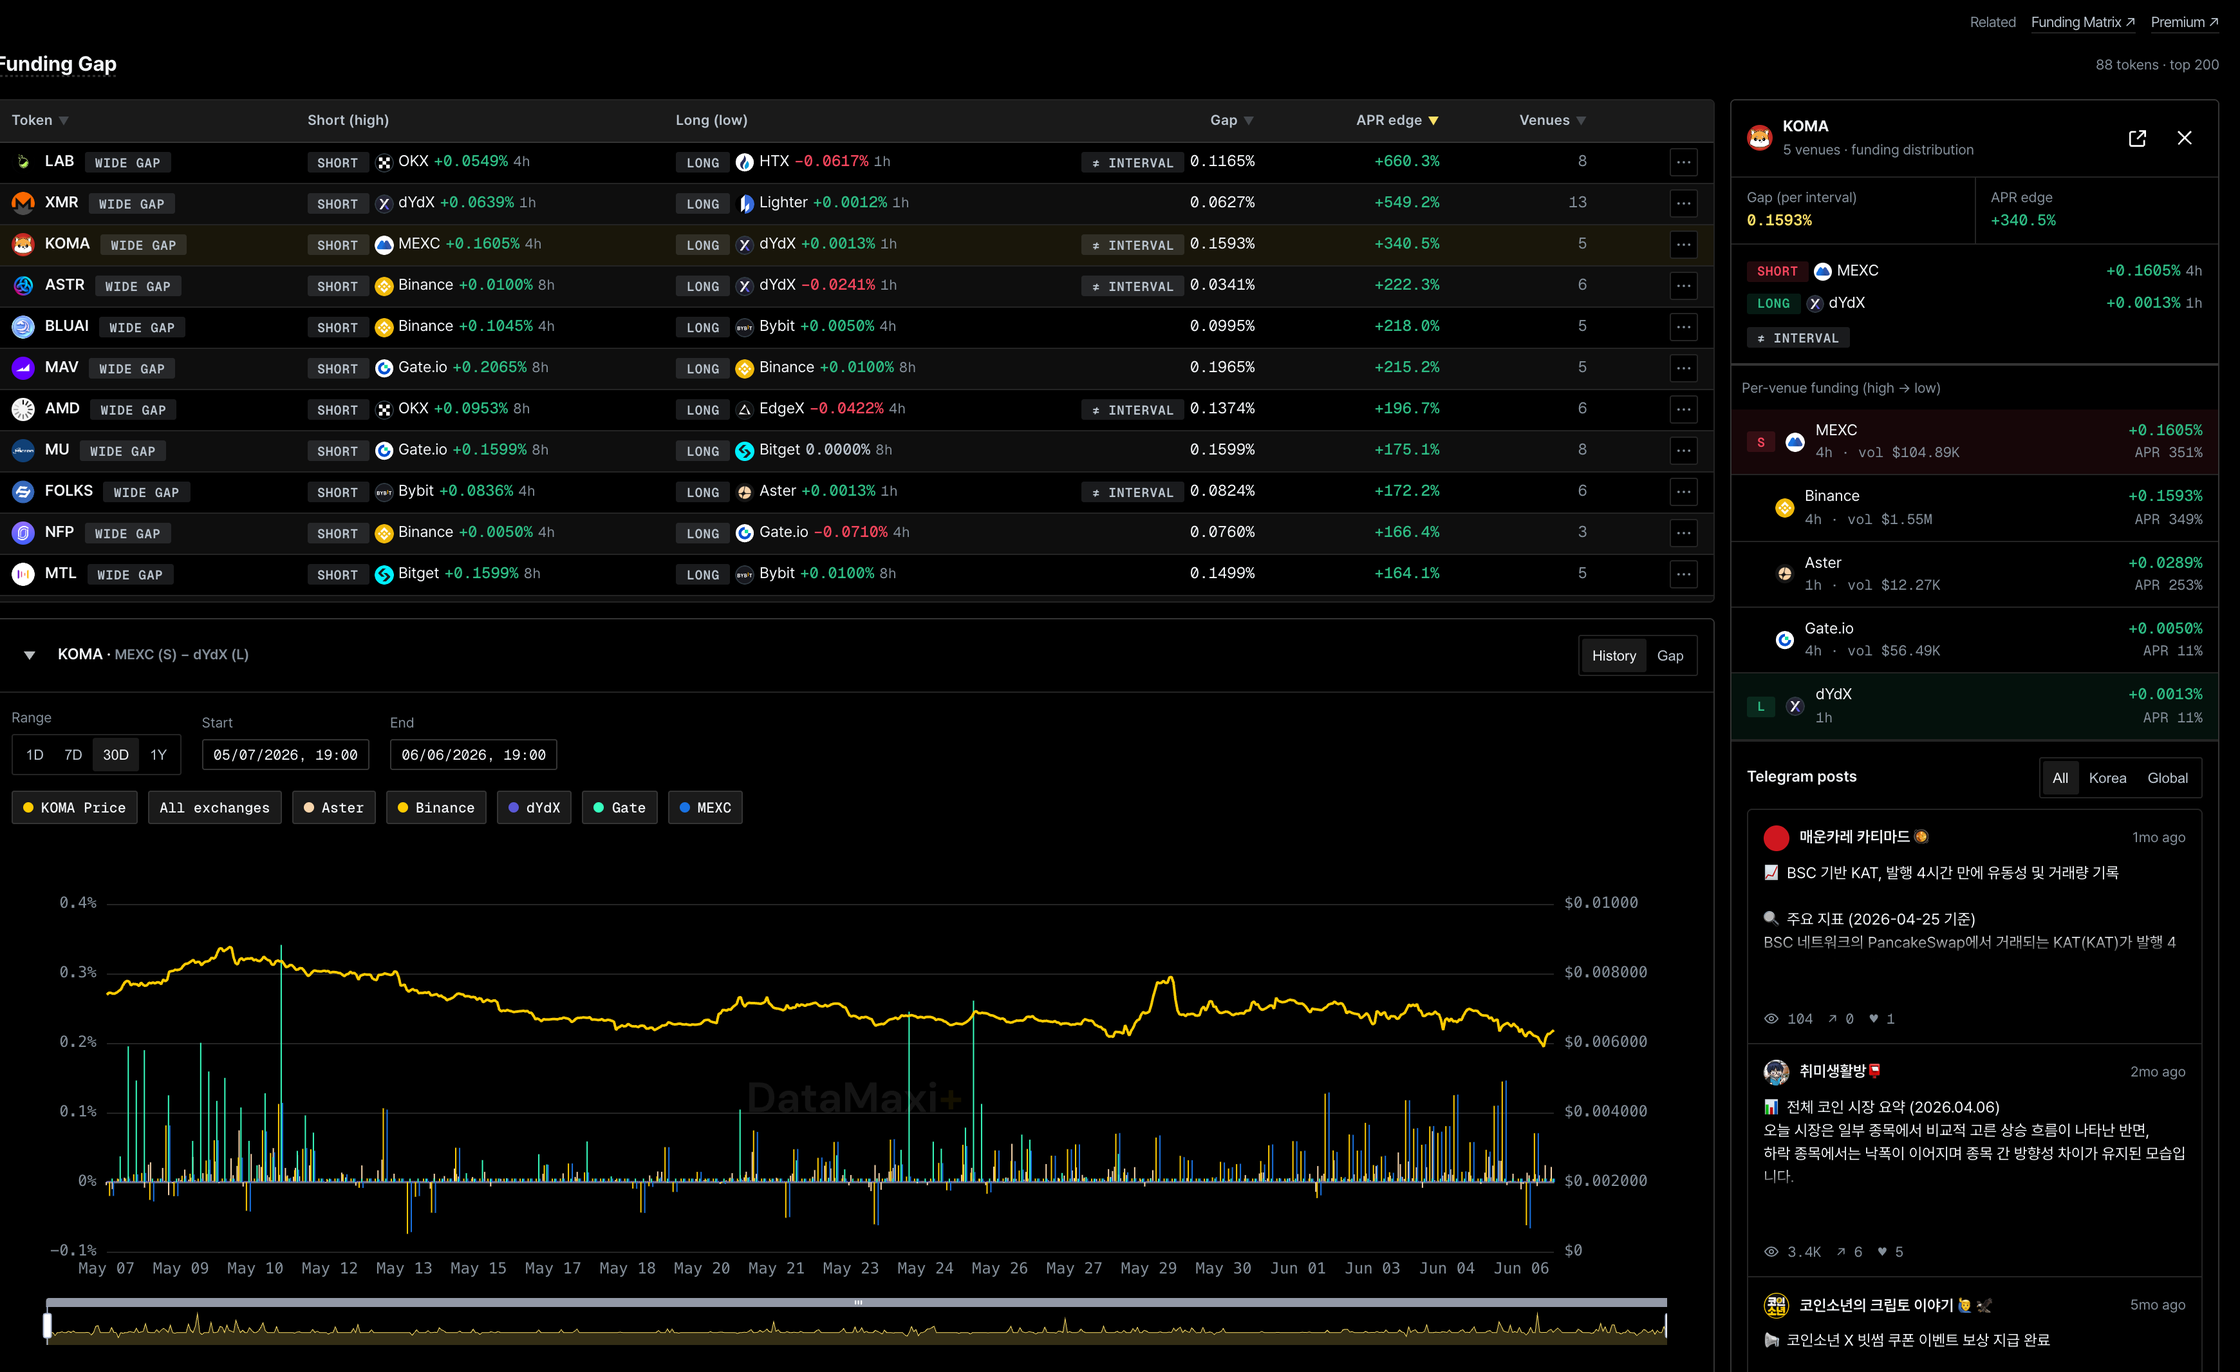Open KOMA panel in new window icon
The image size is (2240, 1372).
2137,138
